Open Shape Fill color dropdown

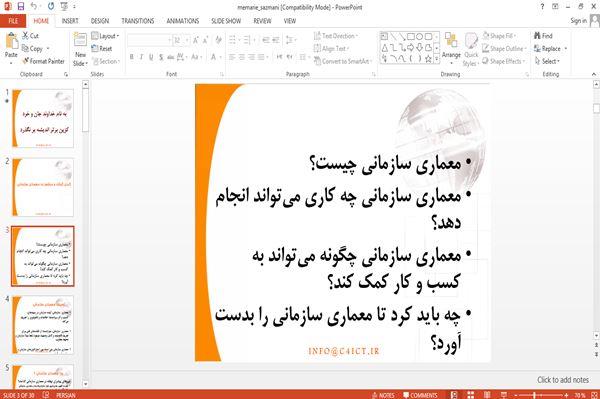tap(499, 36)
